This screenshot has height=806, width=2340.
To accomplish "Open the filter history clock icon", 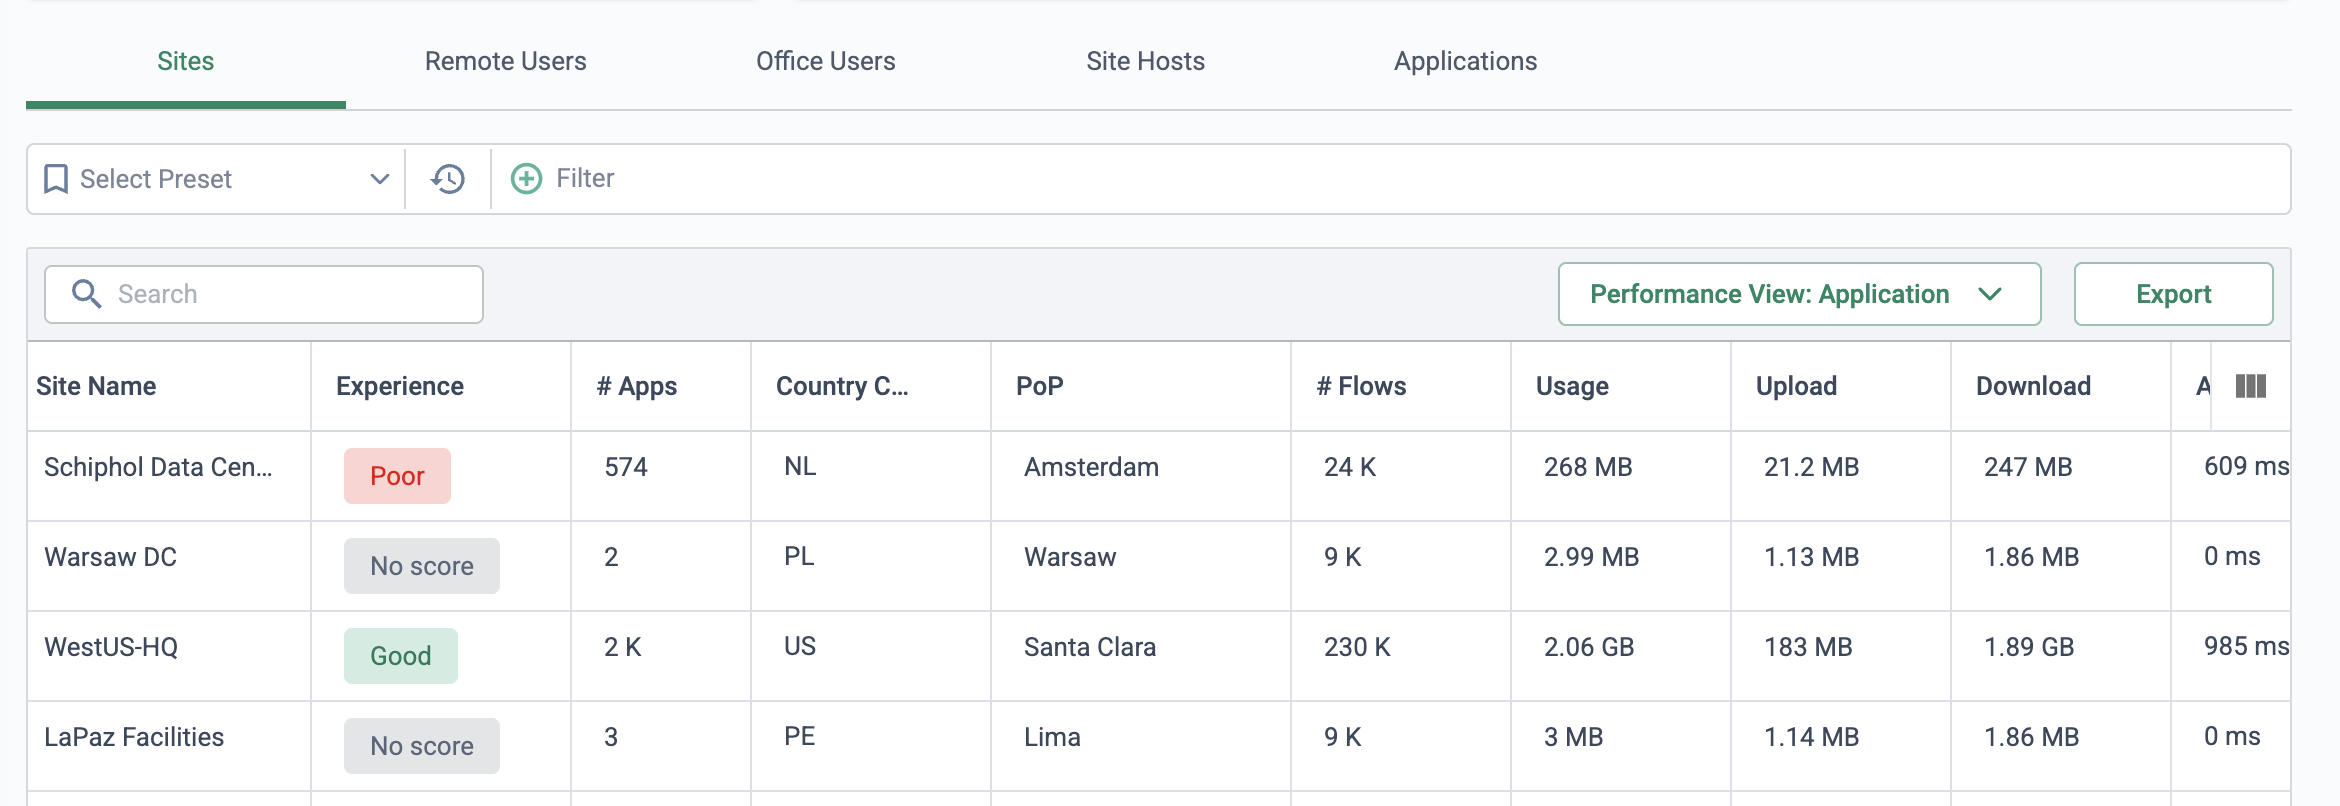I will pyautogui.click(x=448, y=179).
